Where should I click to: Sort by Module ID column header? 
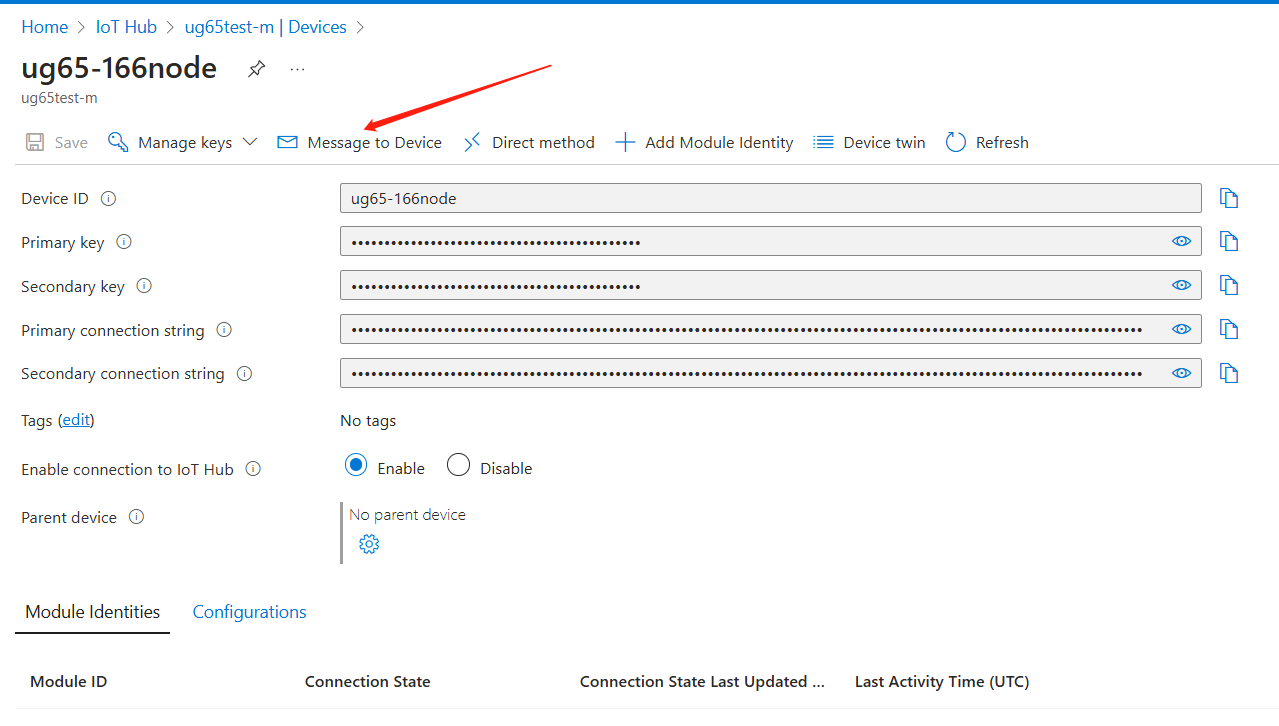pyautogui.click(x=68, y=681)
